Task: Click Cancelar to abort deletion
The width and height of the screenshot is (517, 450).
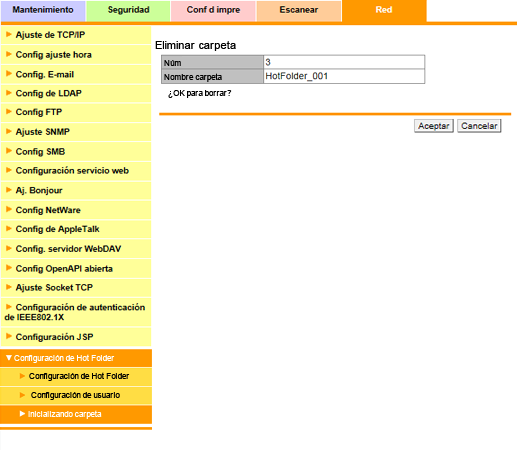Action: coord(479,126)
